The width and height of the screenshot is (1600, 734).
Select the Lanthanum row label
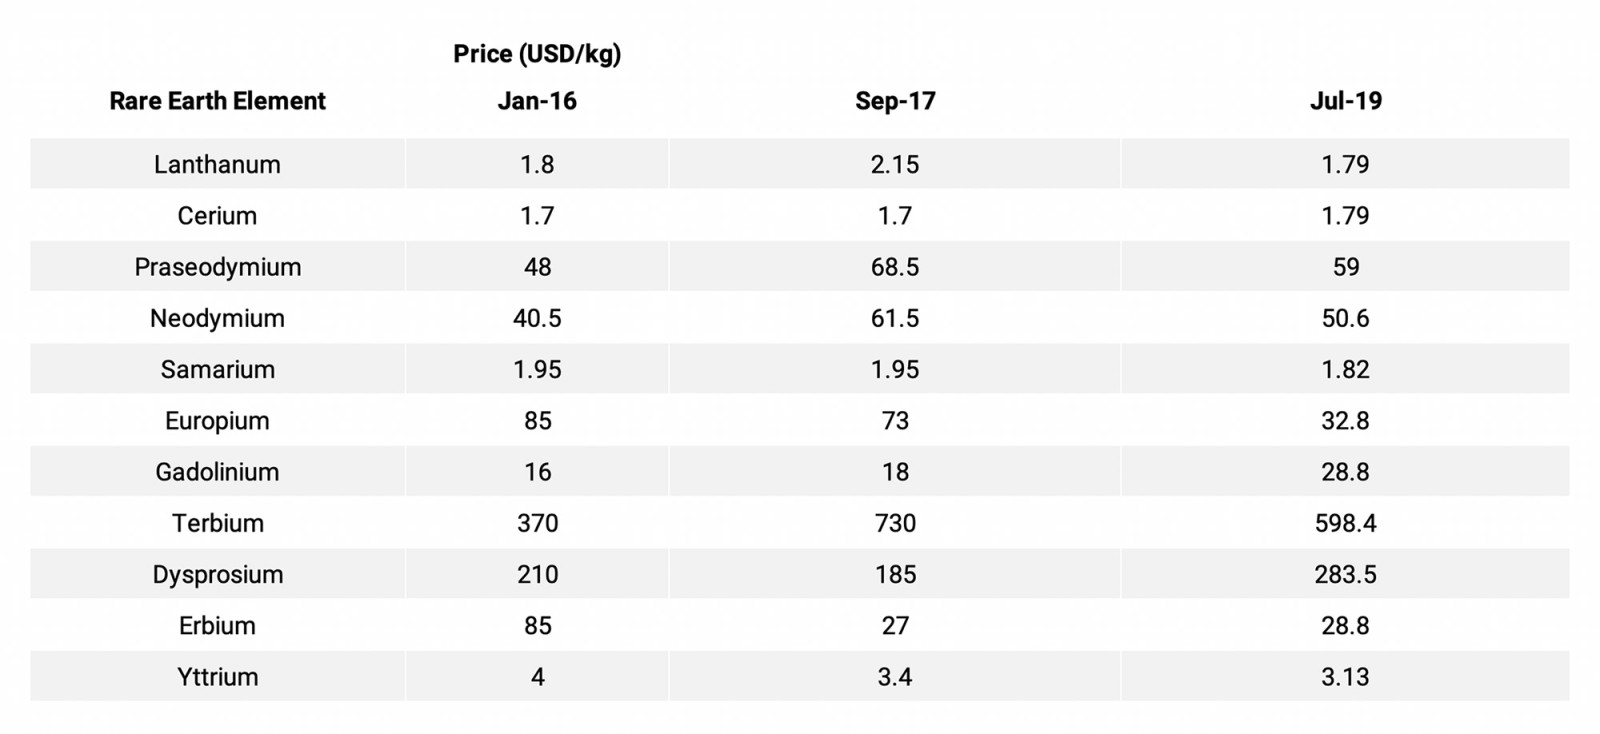tap(217, 164)
